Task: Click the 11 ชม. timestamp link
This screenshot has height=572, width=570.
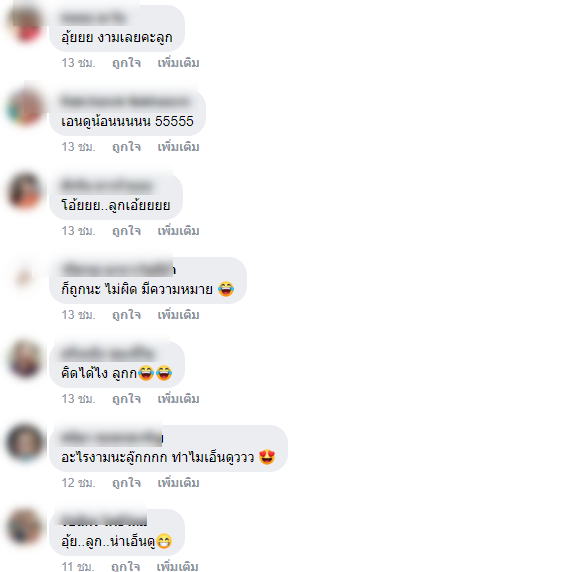Action: click(78, 567)
